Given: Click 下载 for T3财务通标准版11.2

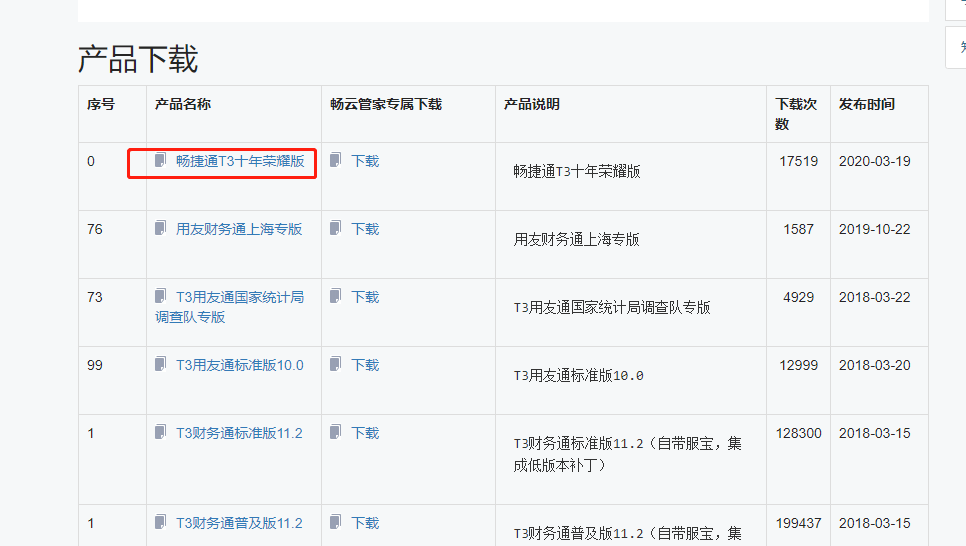Looking at the screenshot, I should pos(365,433).
